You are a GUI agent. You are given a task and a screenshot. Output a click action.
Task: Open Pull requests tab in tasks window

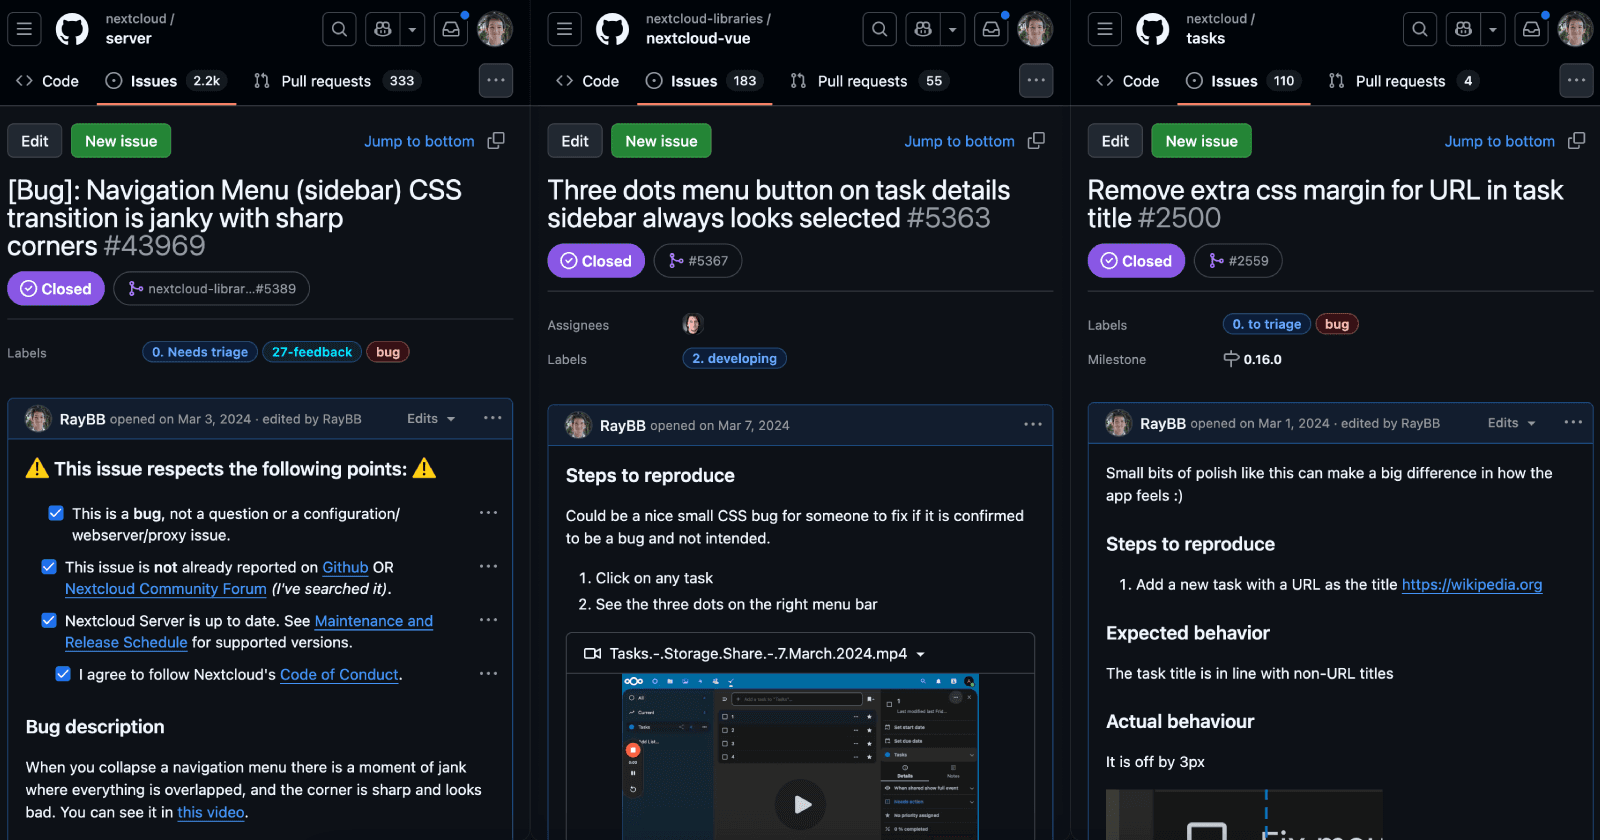pos(1404,80)
